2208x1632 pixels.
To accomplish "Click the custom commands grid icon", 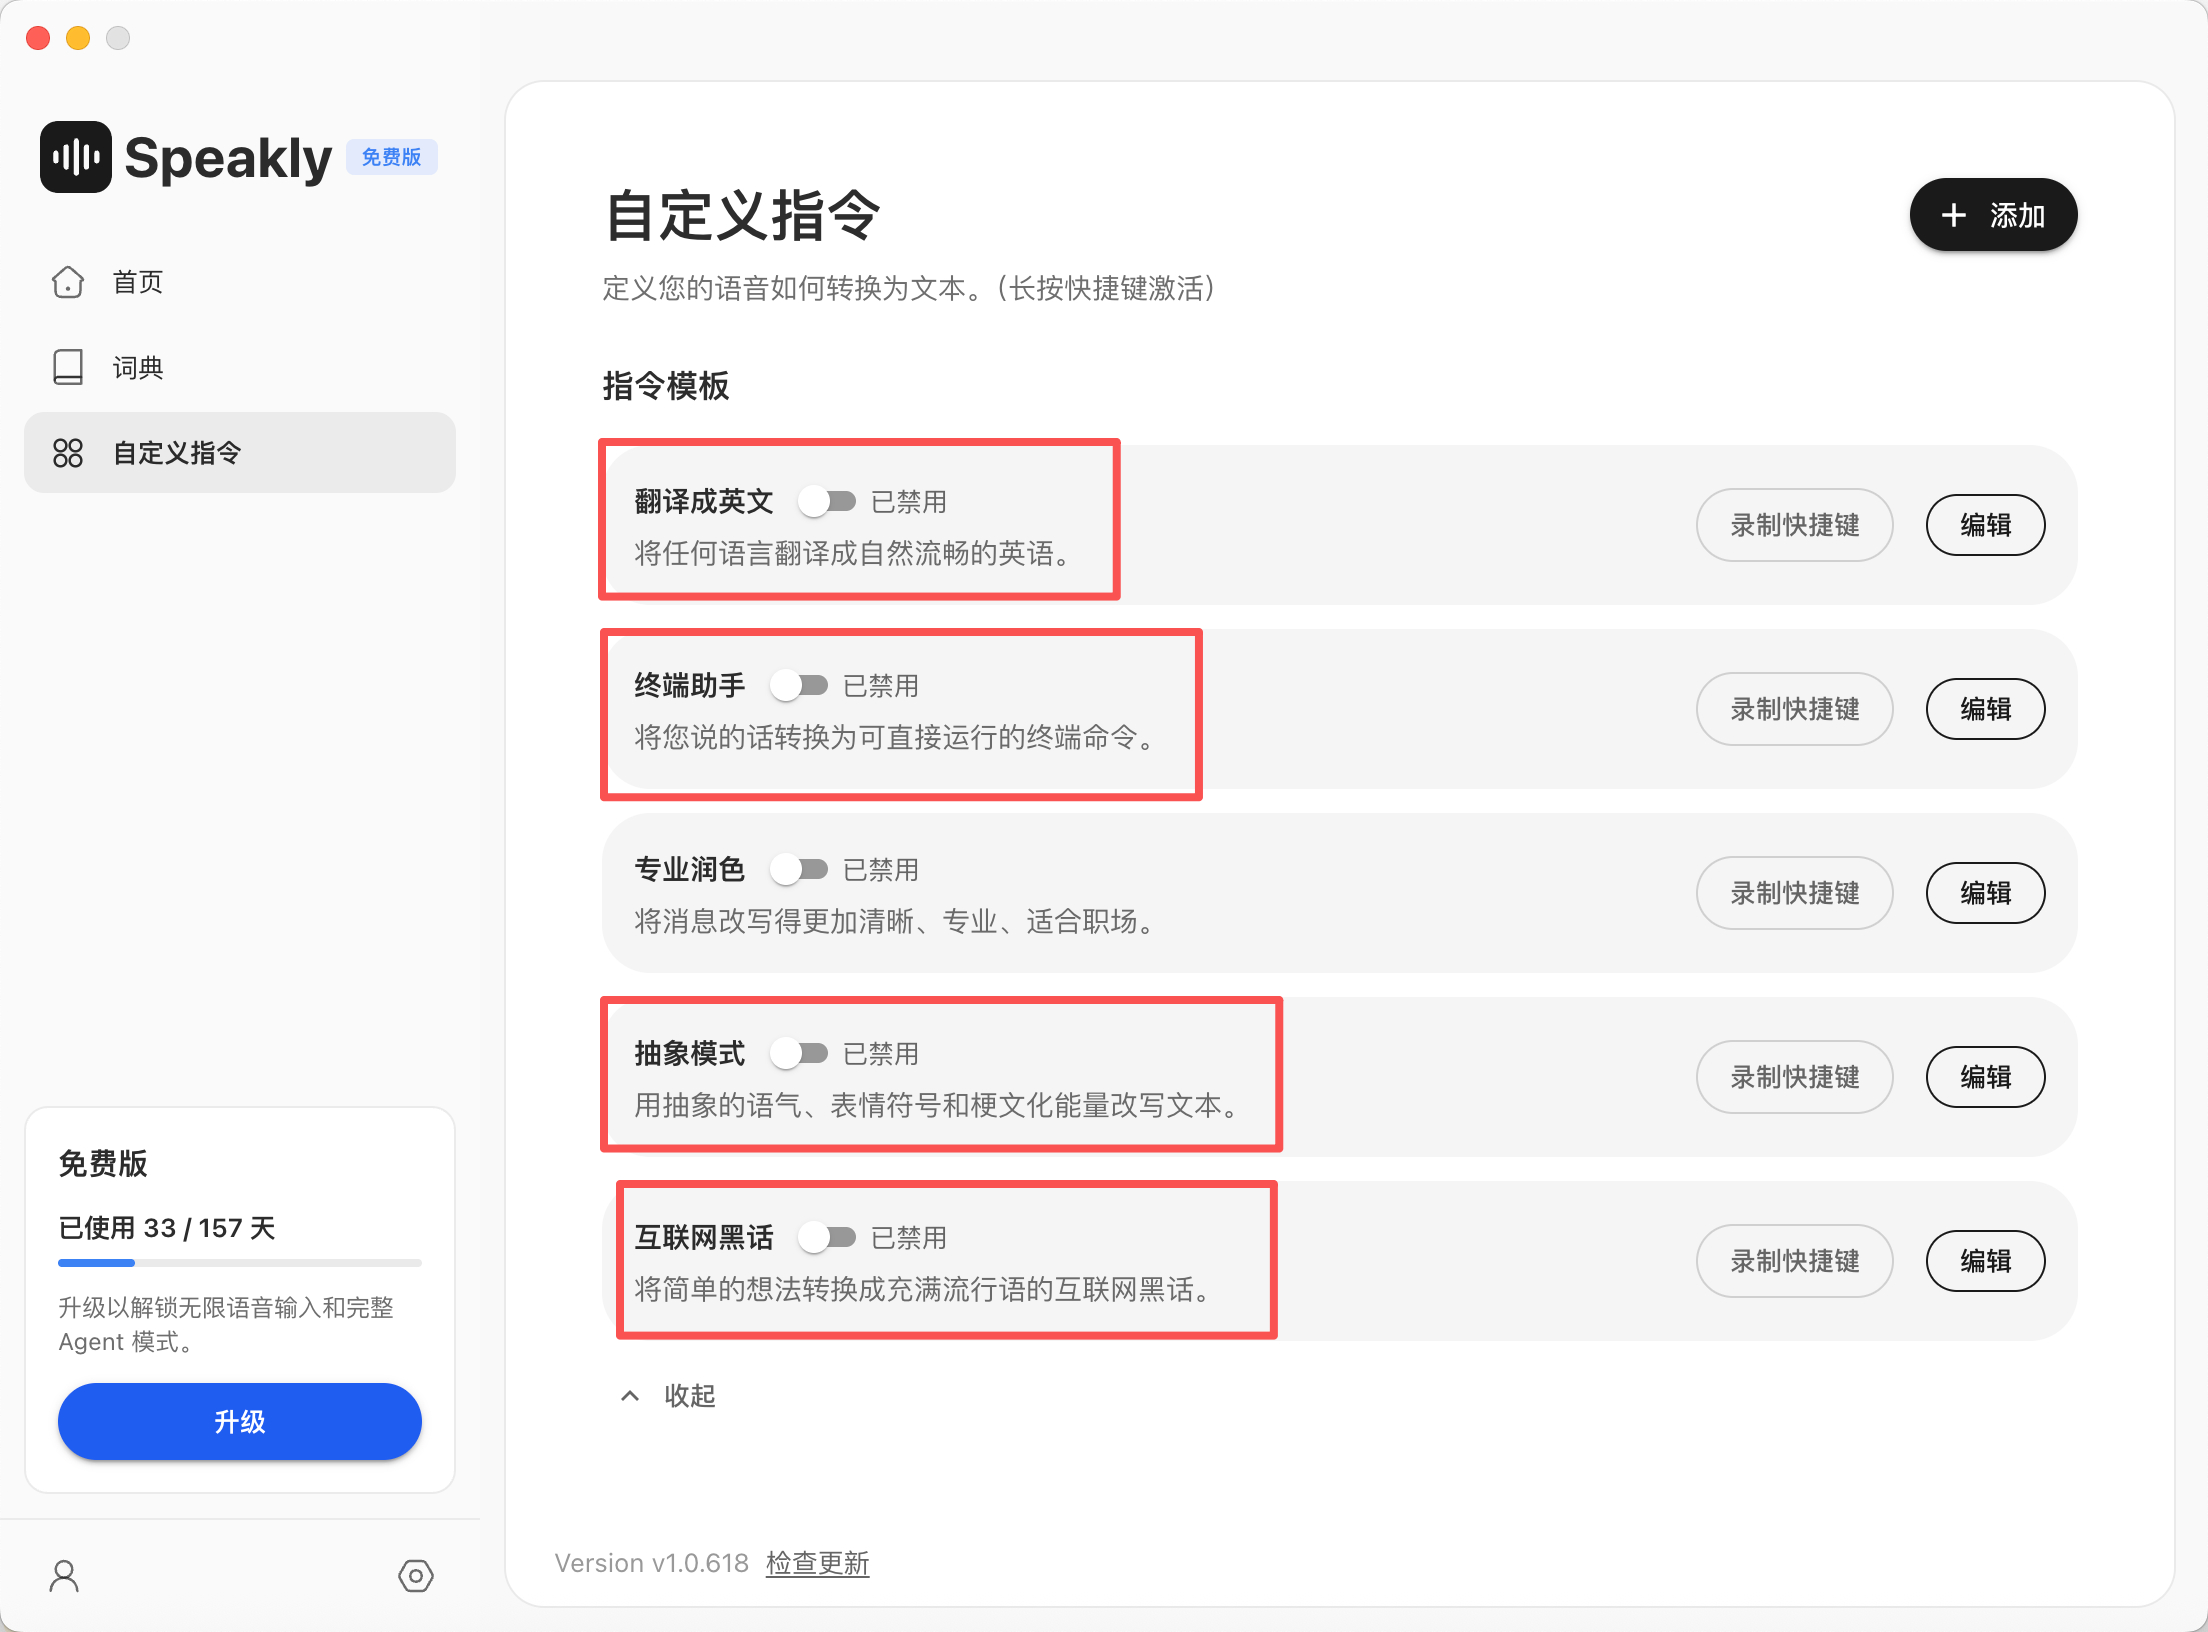I will (x=68, y=453).
